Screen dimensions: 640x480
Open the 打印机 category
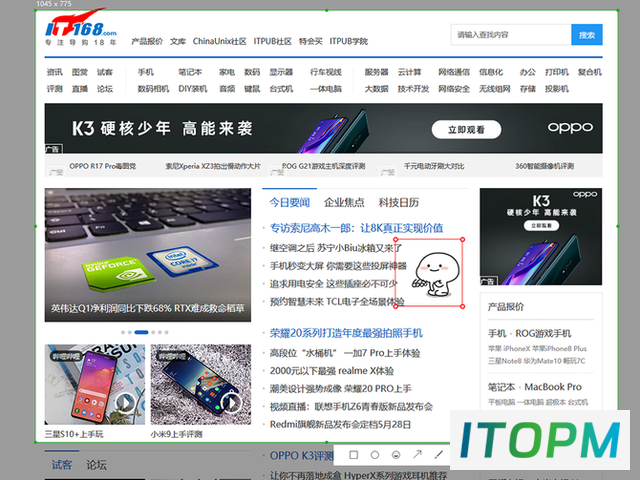557,72
